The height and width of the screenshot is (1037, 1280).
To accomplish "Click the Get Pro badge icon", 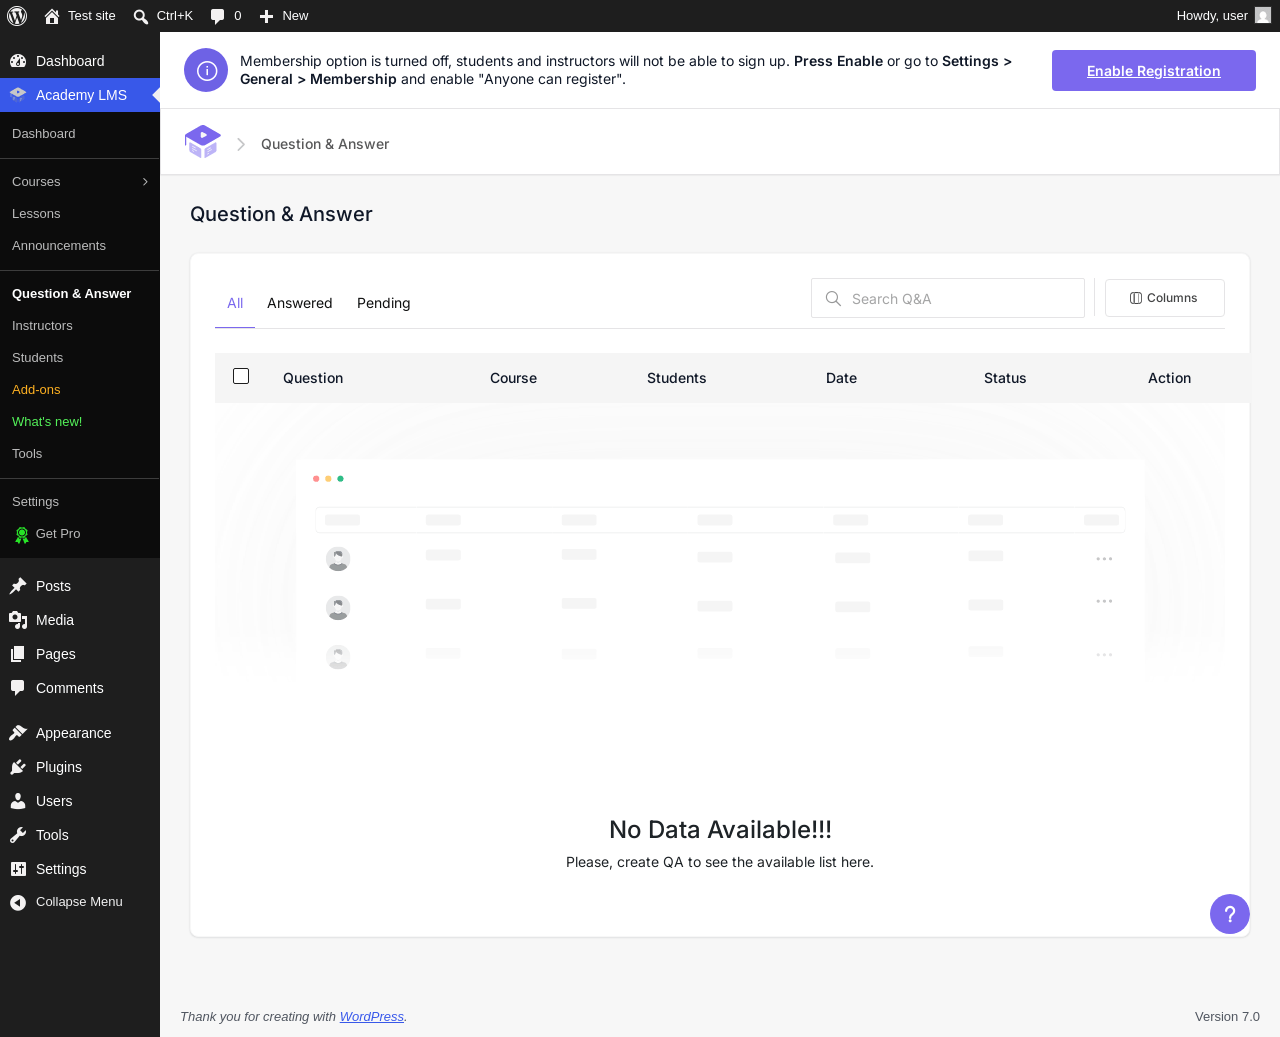I will [x=22, y=535].
